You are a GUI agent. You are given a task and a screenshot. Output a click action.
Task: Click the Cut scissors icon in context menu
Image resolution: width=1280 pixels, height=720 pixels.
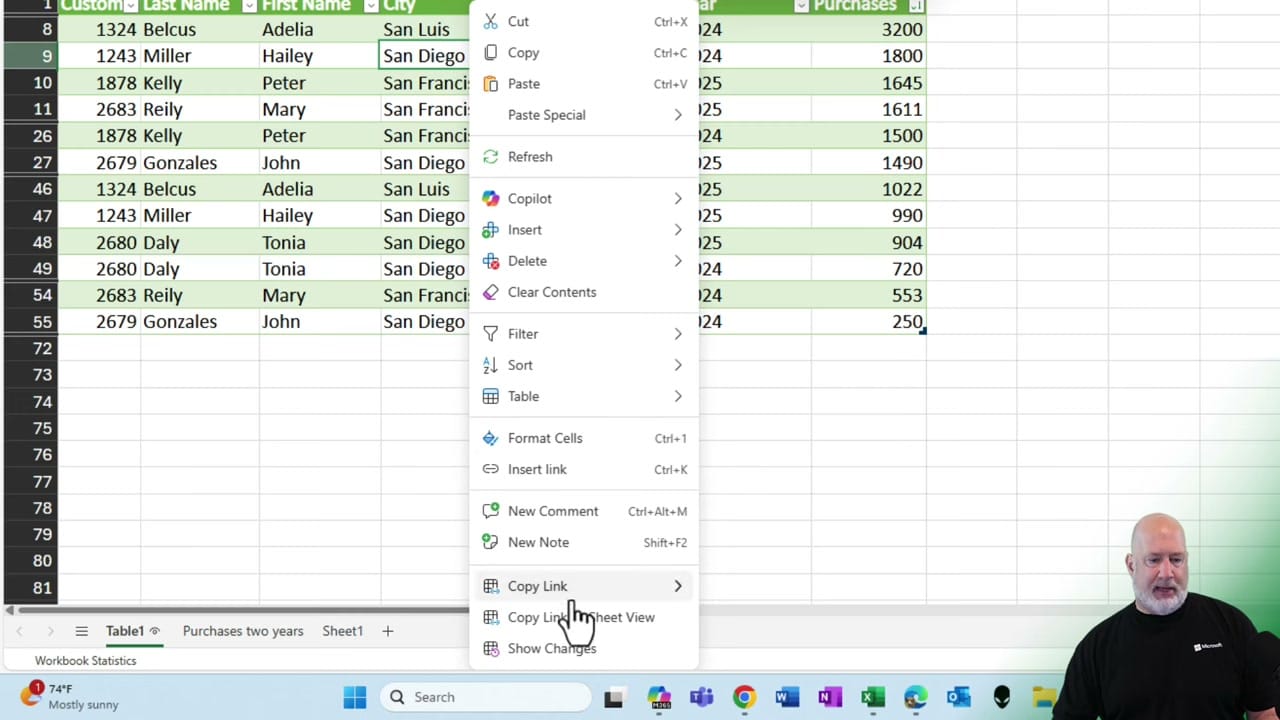click(489, 21)
